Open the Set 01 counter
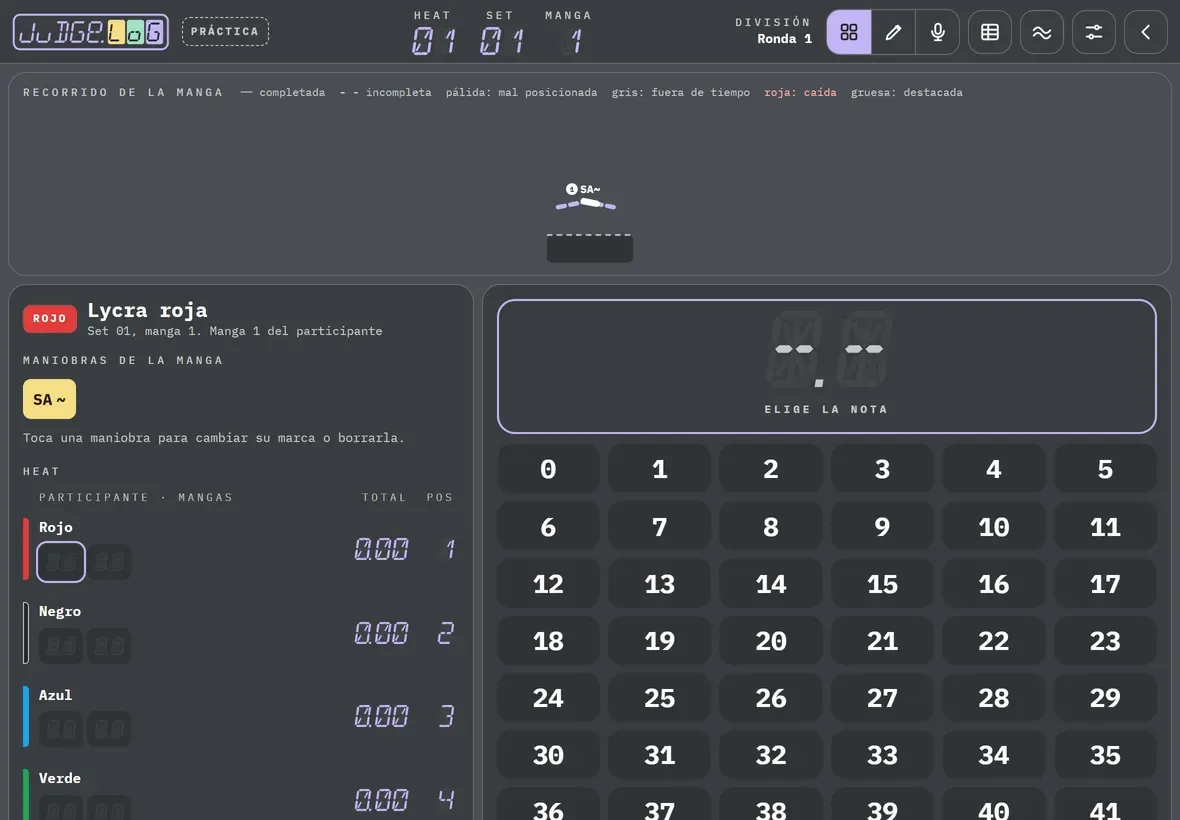Viewport: 1180px width, 820px height. tap(500, 32)
